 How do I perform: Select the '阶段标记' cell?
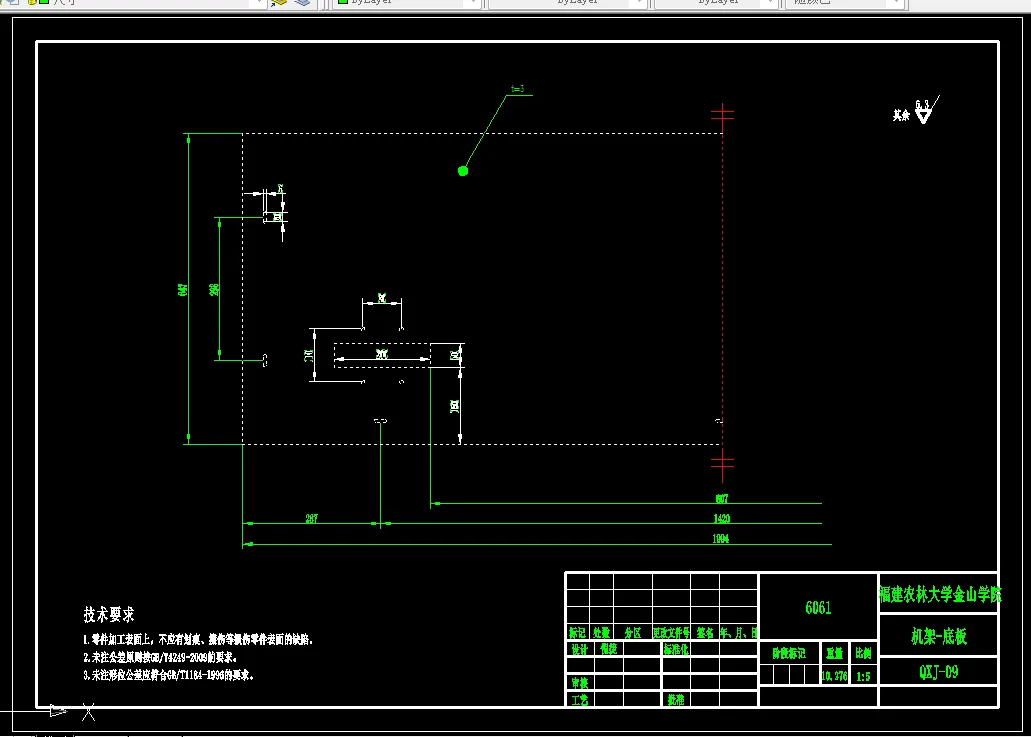pyautogui.click(x=789, y=654)
